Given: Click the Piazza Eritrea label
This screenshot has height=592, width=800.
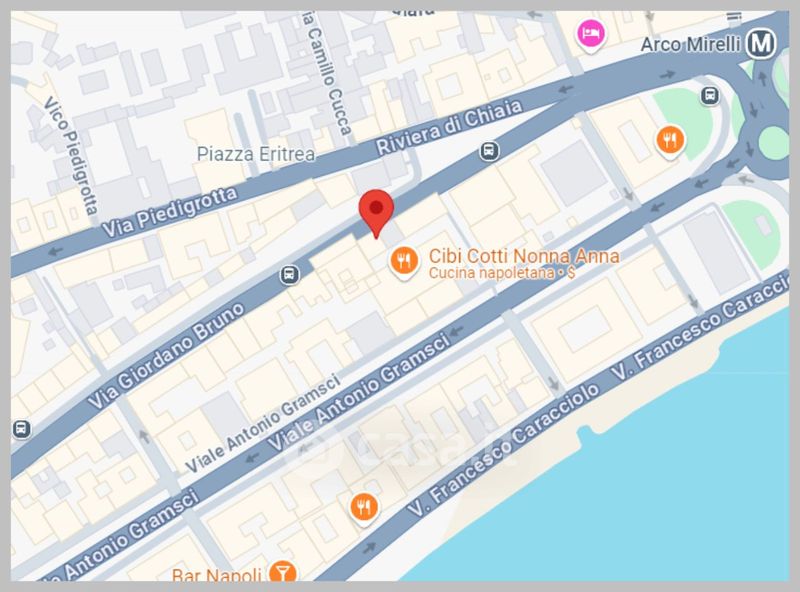Looking at the screenshot, I should click(256, 154).
